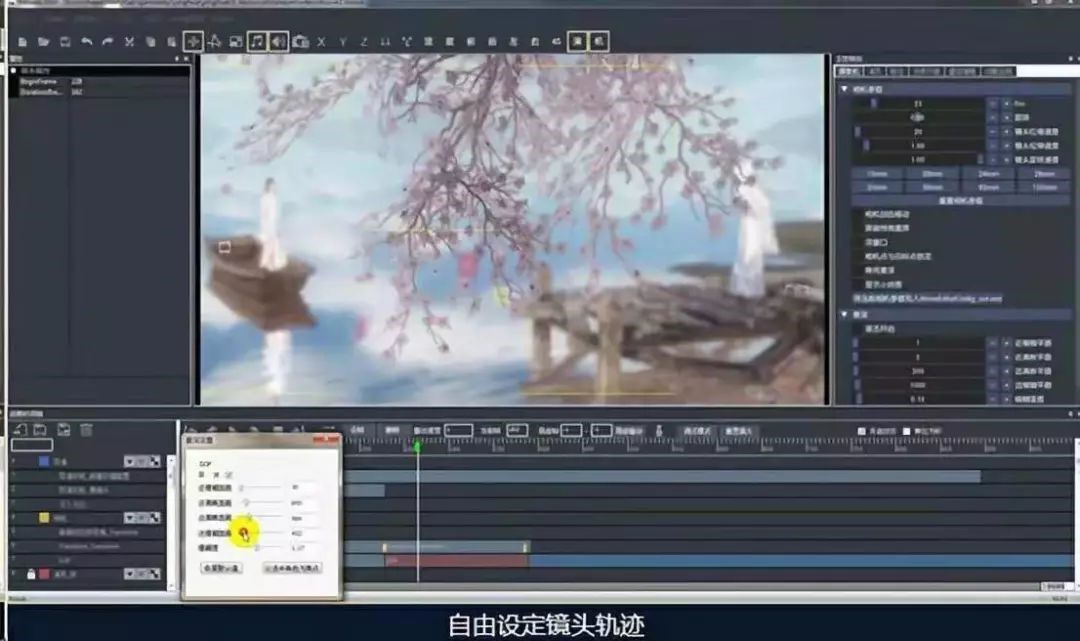Toggle the music note icon in toolbar
This screenshot has height=641, width=1080.
257,41
